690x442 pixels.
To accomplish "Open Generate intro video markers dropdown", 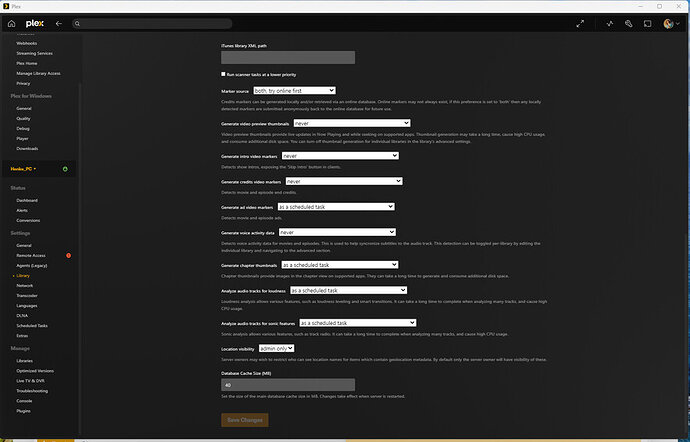I will pyautogui.click(x=340, y=155).
